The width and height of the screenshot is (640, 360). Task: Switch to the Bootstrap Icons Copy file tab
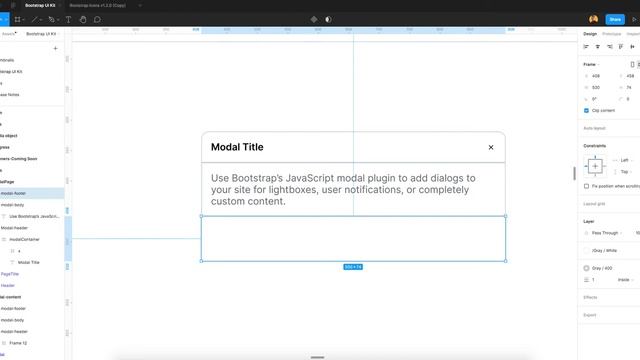click(98, 5)
